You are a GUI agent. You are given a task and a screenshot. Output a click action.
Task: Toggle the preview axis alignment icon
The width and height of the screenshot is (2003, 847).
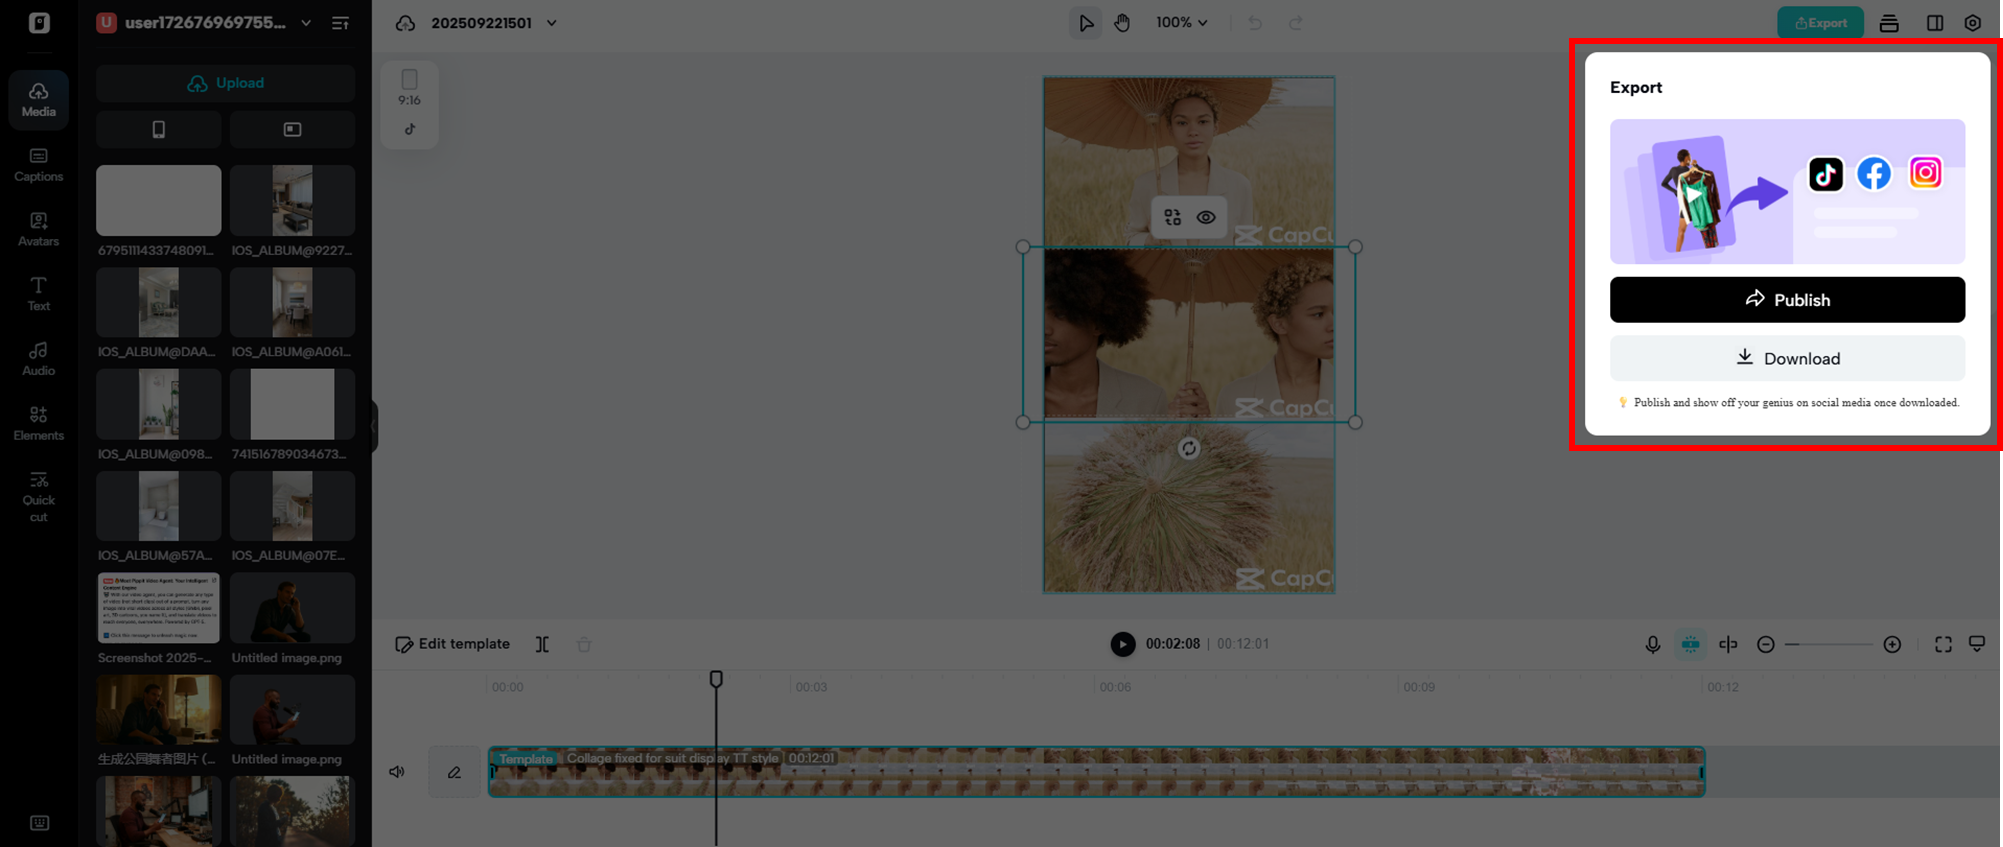point(1728,645)
